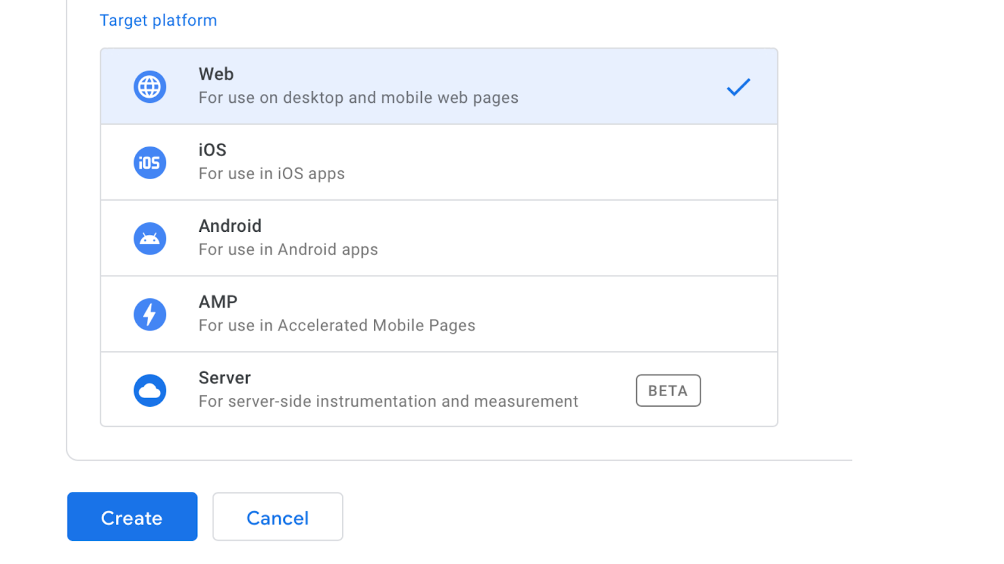The image size is (1004, 564).
Task: Click 'For use in iOS apps' description
Action: click(271, 173)
